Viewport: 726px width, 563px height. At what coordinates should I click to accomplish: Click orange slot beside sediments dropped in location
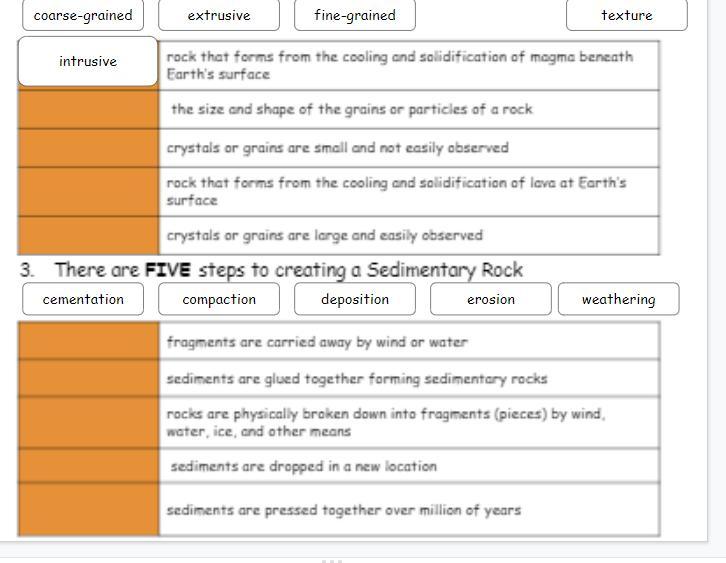click(88, 466)
